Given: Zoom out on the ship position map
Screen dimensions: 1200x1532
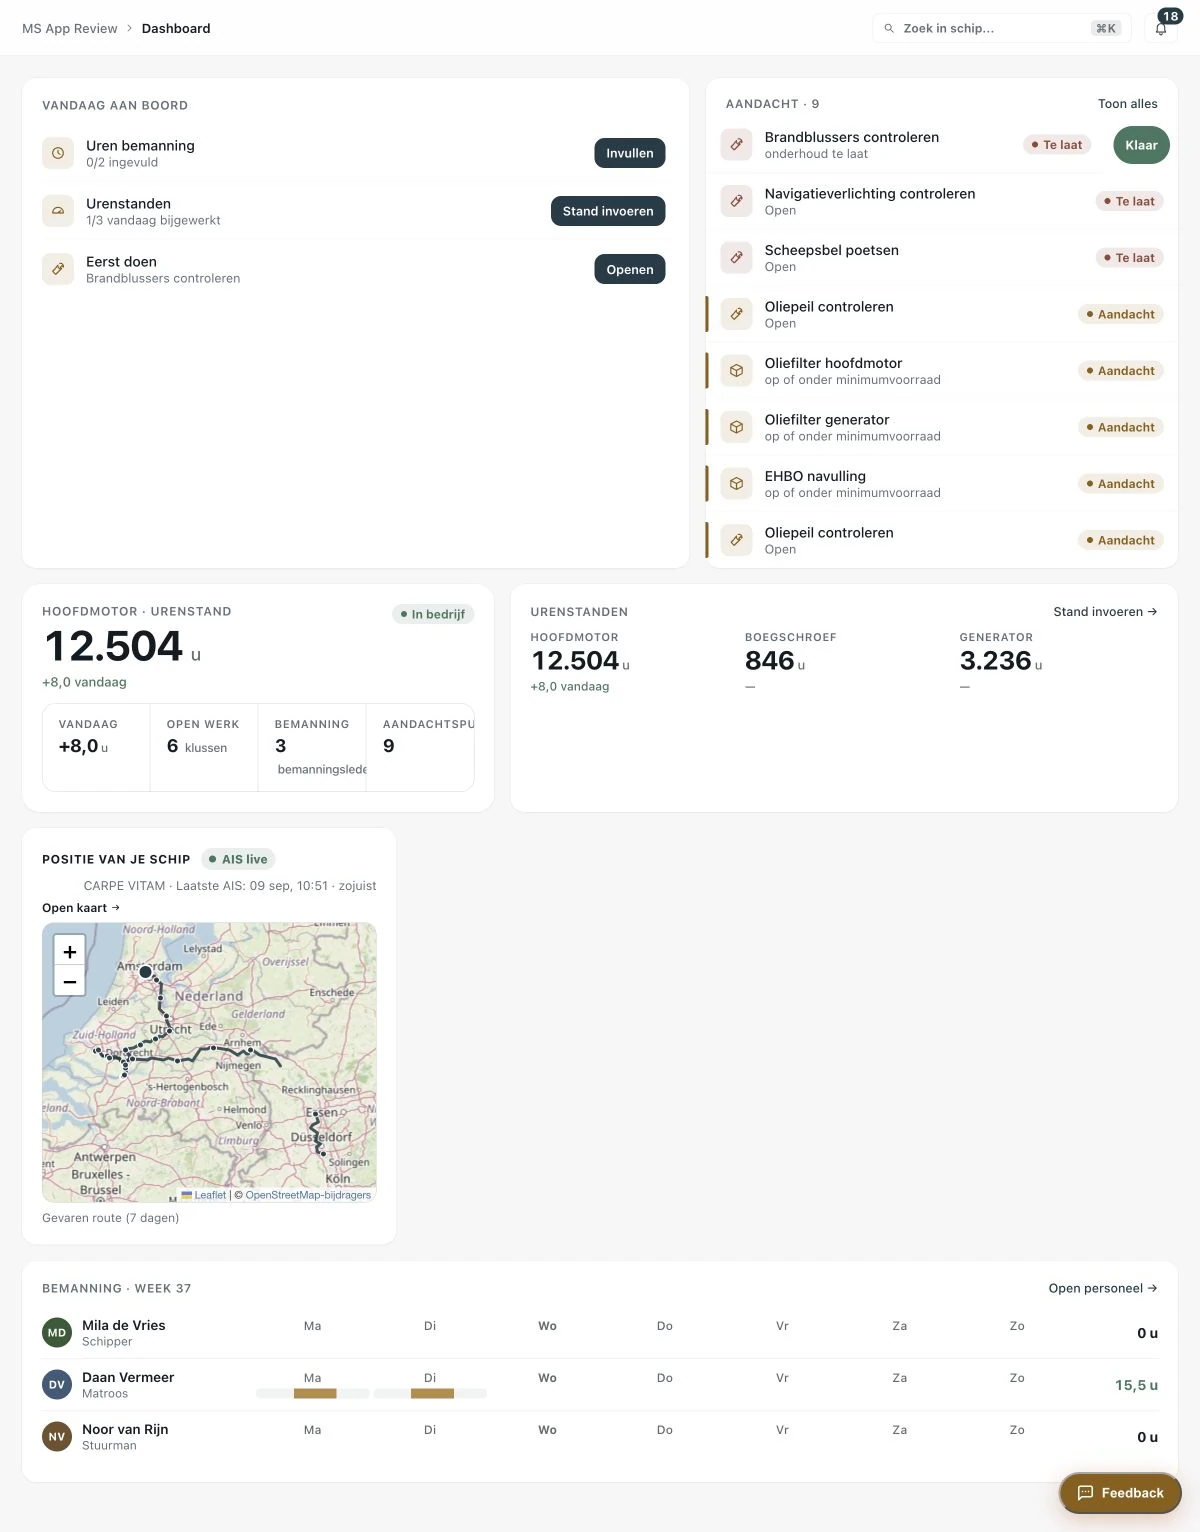Looking at the screenshot, I should [x=70, y=981].
